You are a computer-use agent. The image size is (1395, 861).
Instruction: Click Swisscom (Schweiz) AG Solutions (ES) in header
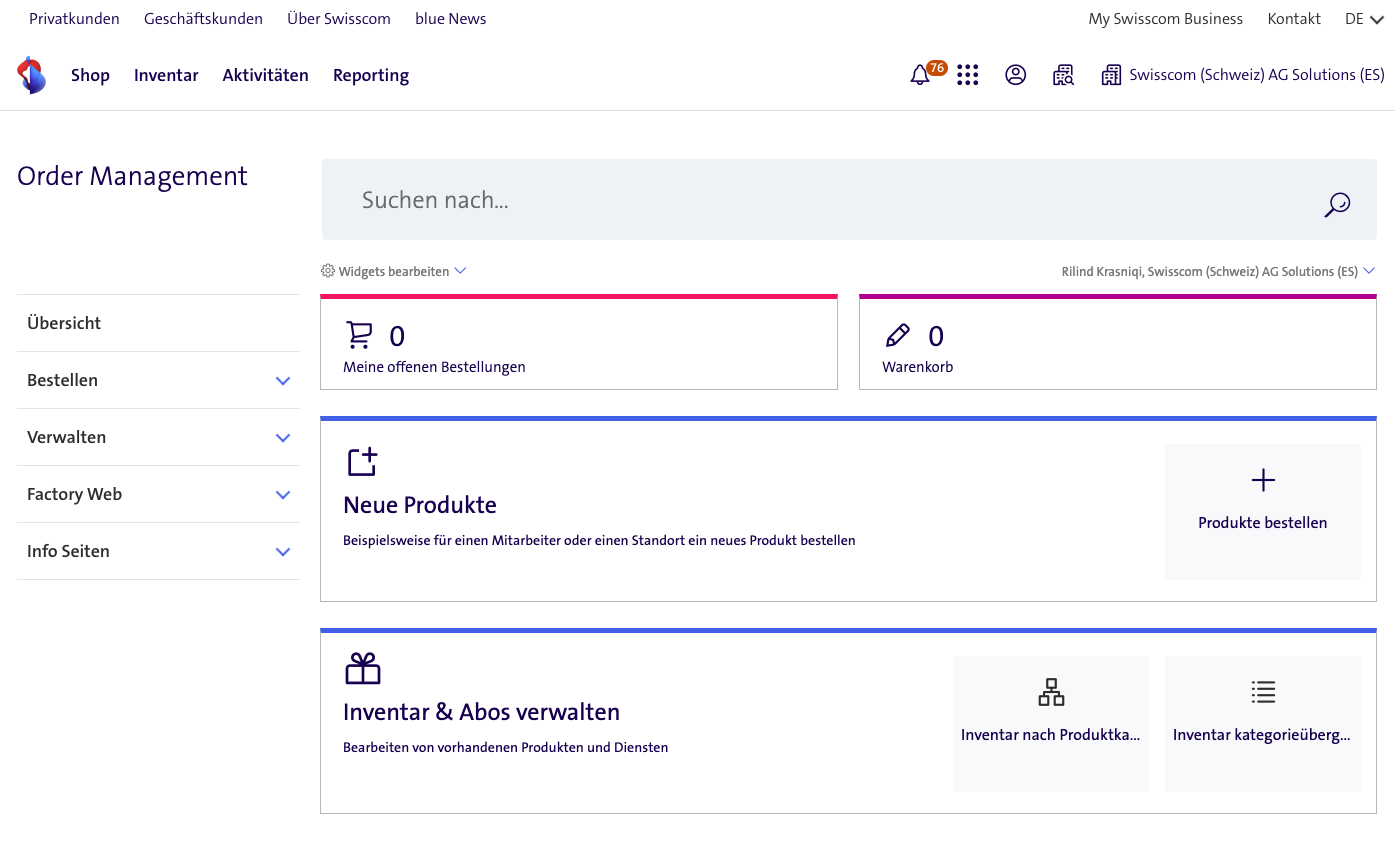click(1257, 75)
